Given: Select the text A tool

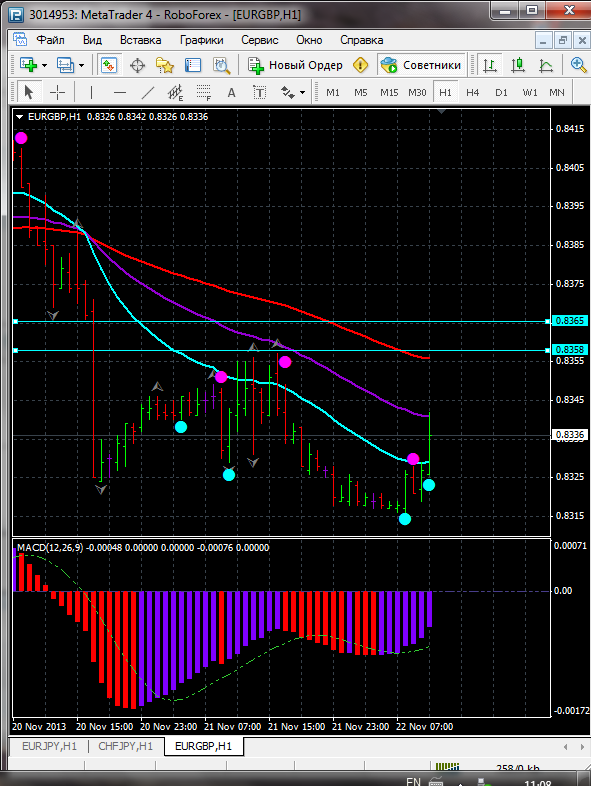Looking at the screenshot, I should click(231, 92).
